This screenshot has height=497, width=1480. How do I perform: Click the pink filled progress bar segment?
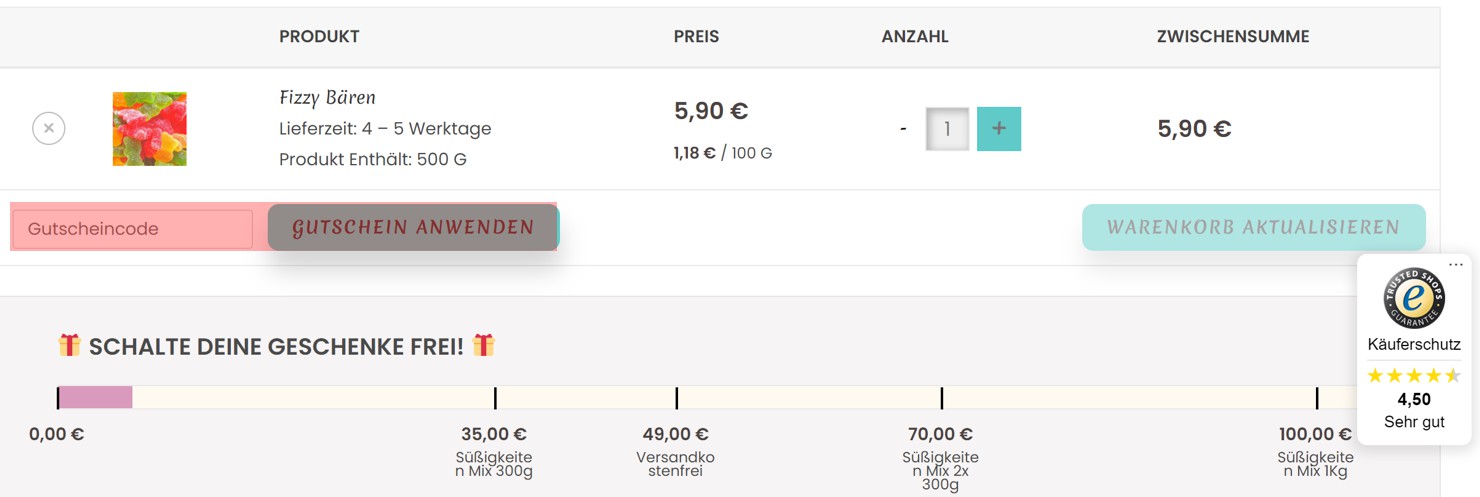[95, 397]
